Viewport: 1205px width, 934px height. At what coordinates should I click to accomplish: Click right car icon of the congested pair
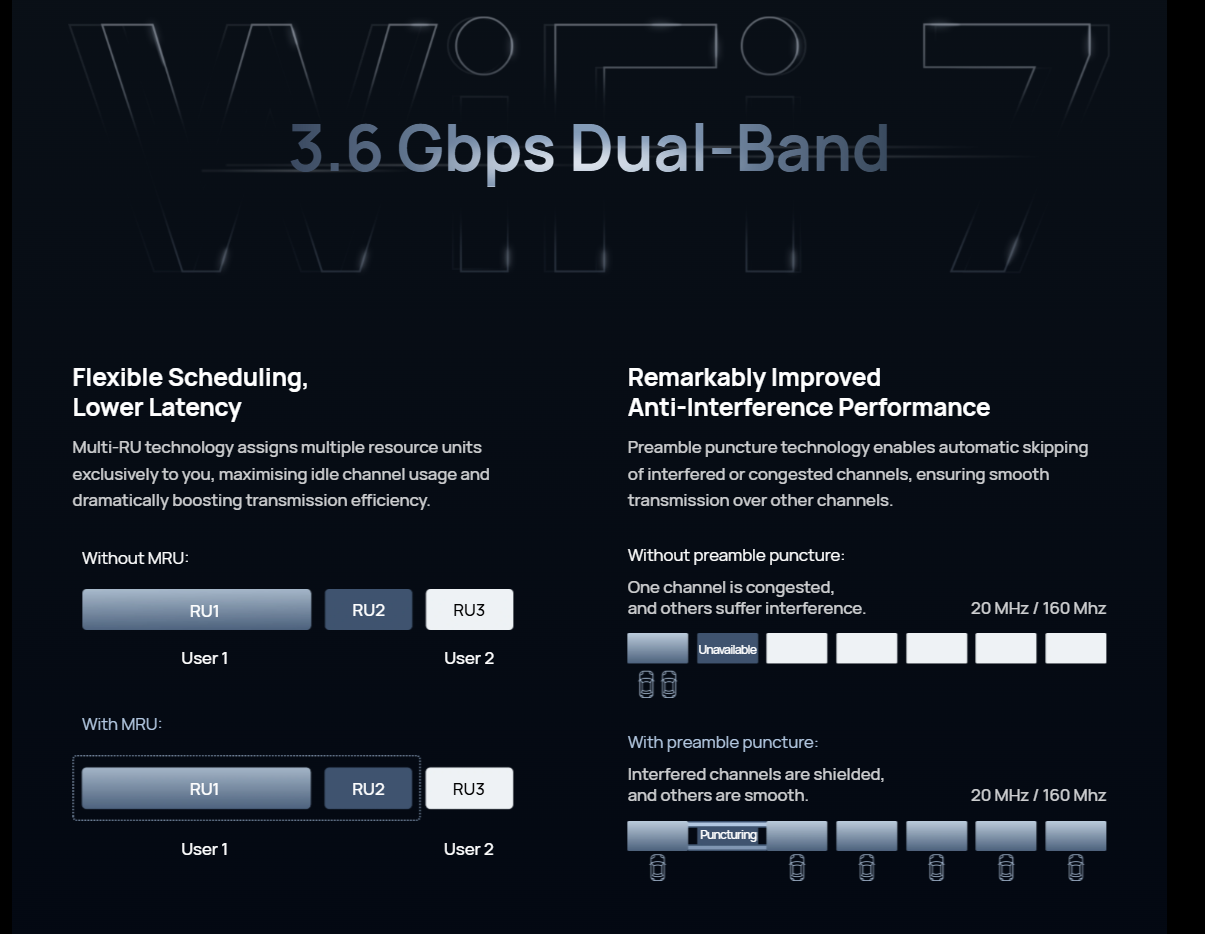point(669,684)
